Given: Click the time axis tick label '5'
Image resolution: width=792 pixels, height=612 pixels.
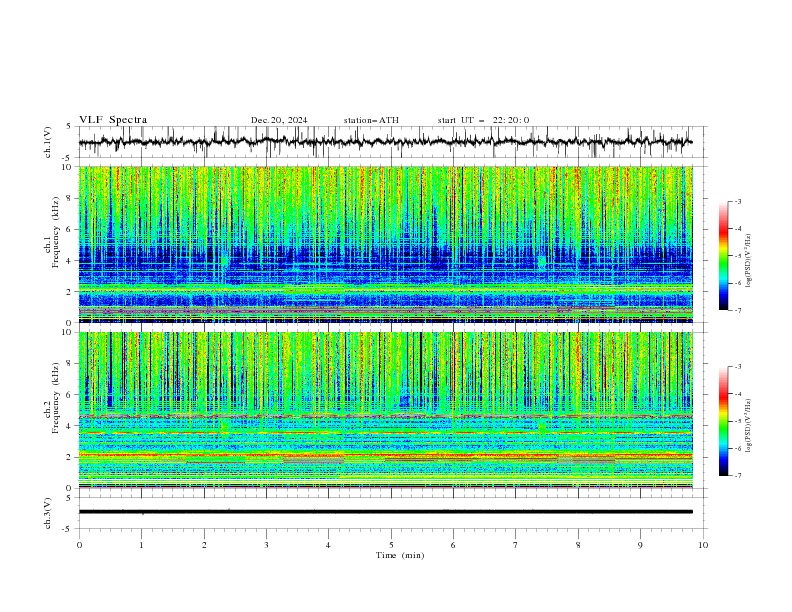Looking at the screenshot, I should tap(391, 545).
